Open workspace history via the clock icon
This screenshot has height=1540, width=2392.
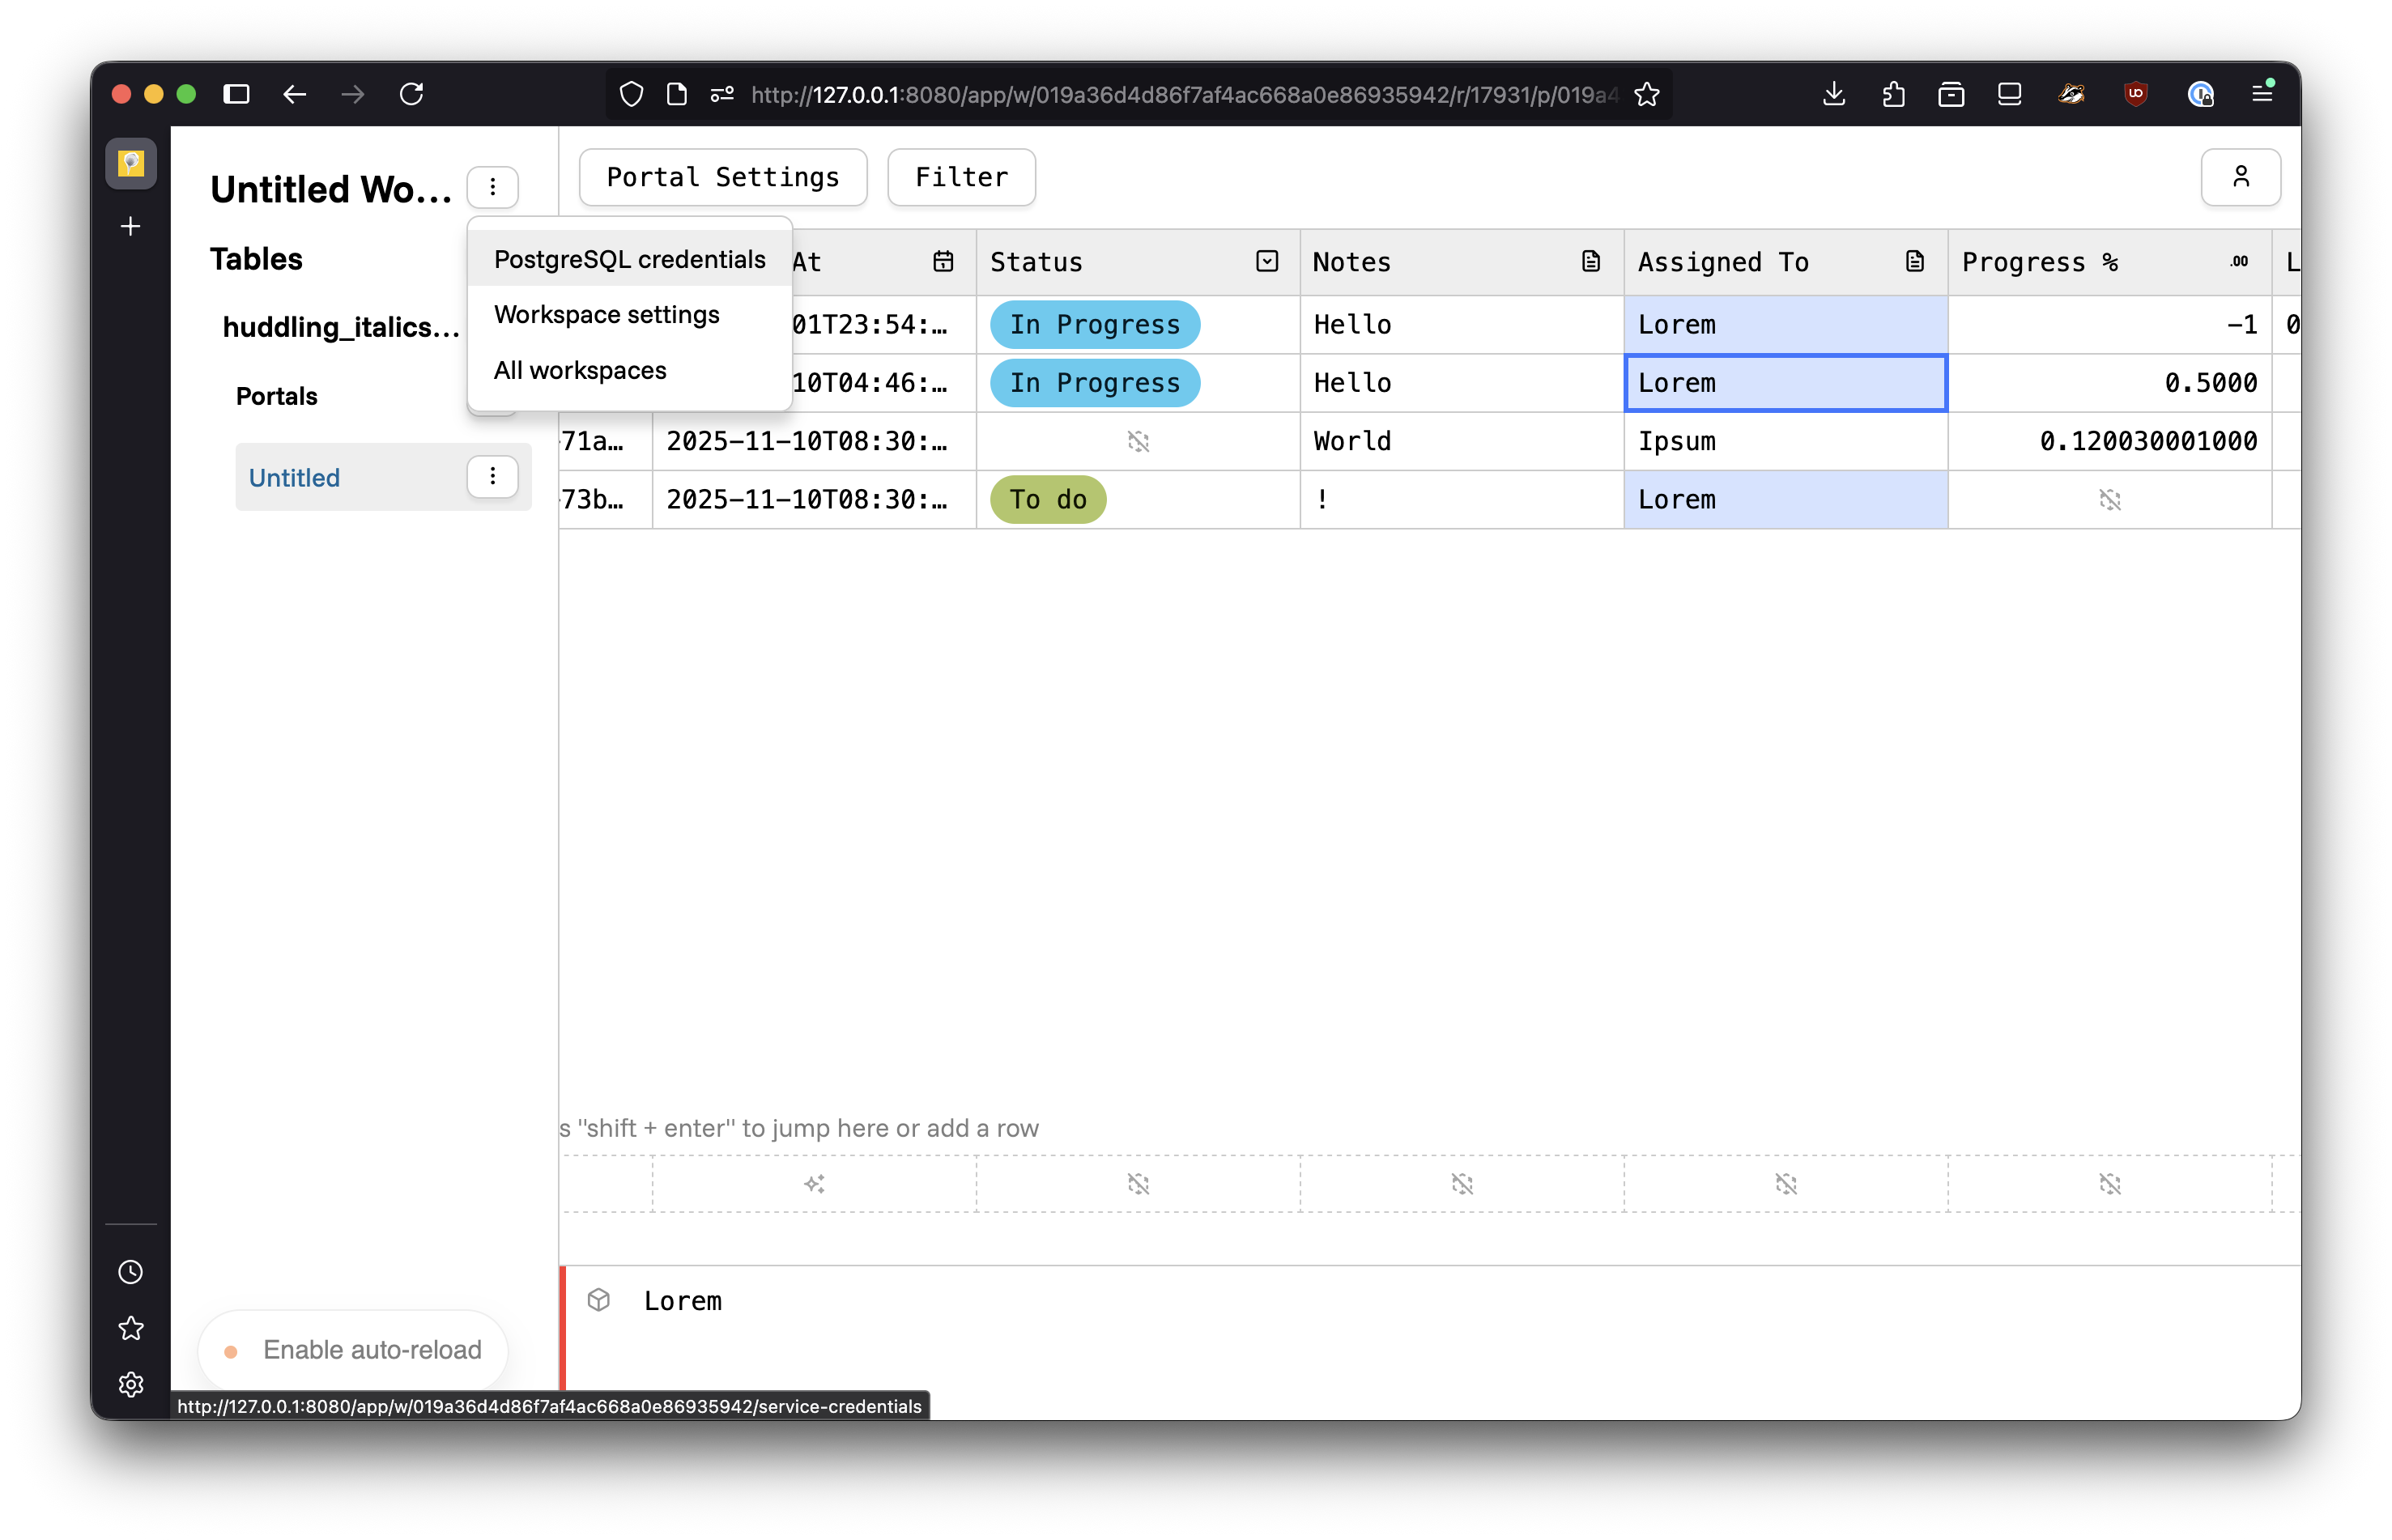(130, 1271)
